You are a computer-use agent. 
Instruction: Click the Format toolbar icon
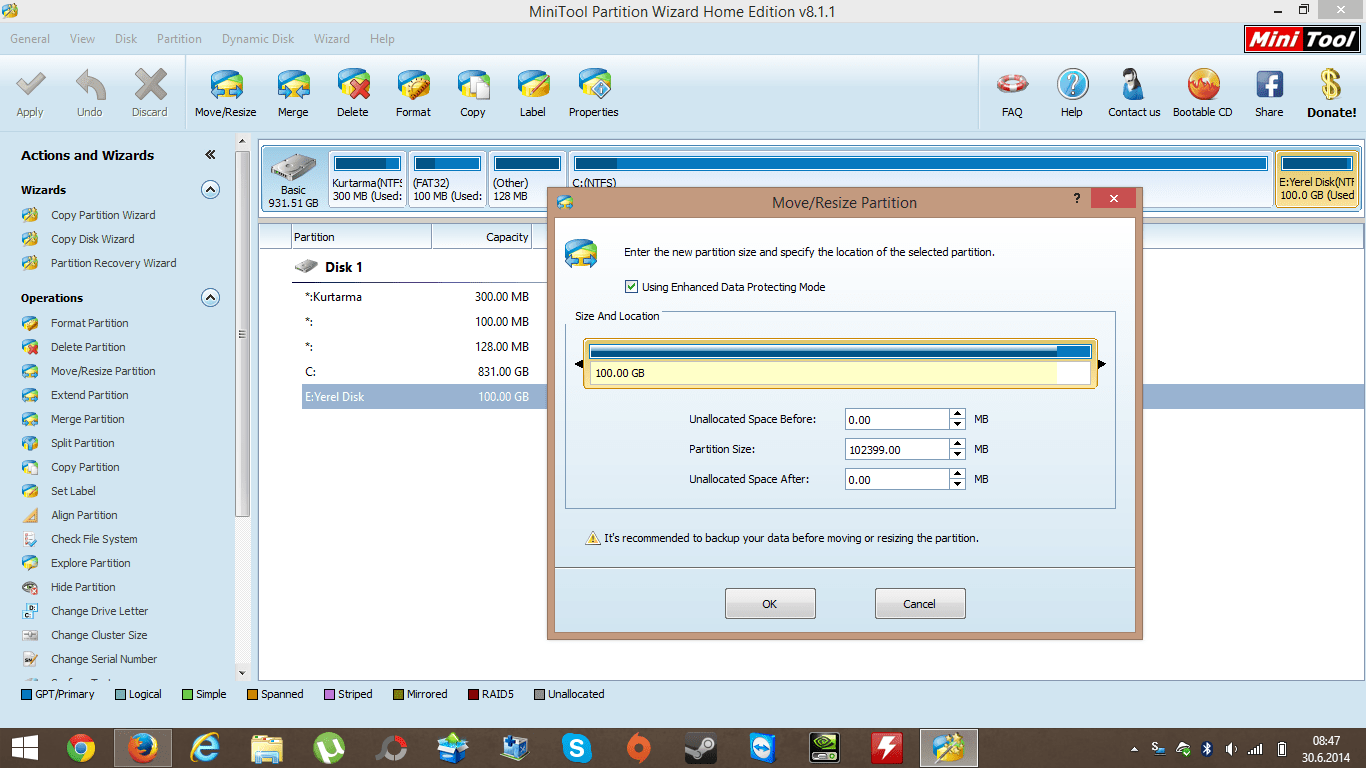pos(413,93)
